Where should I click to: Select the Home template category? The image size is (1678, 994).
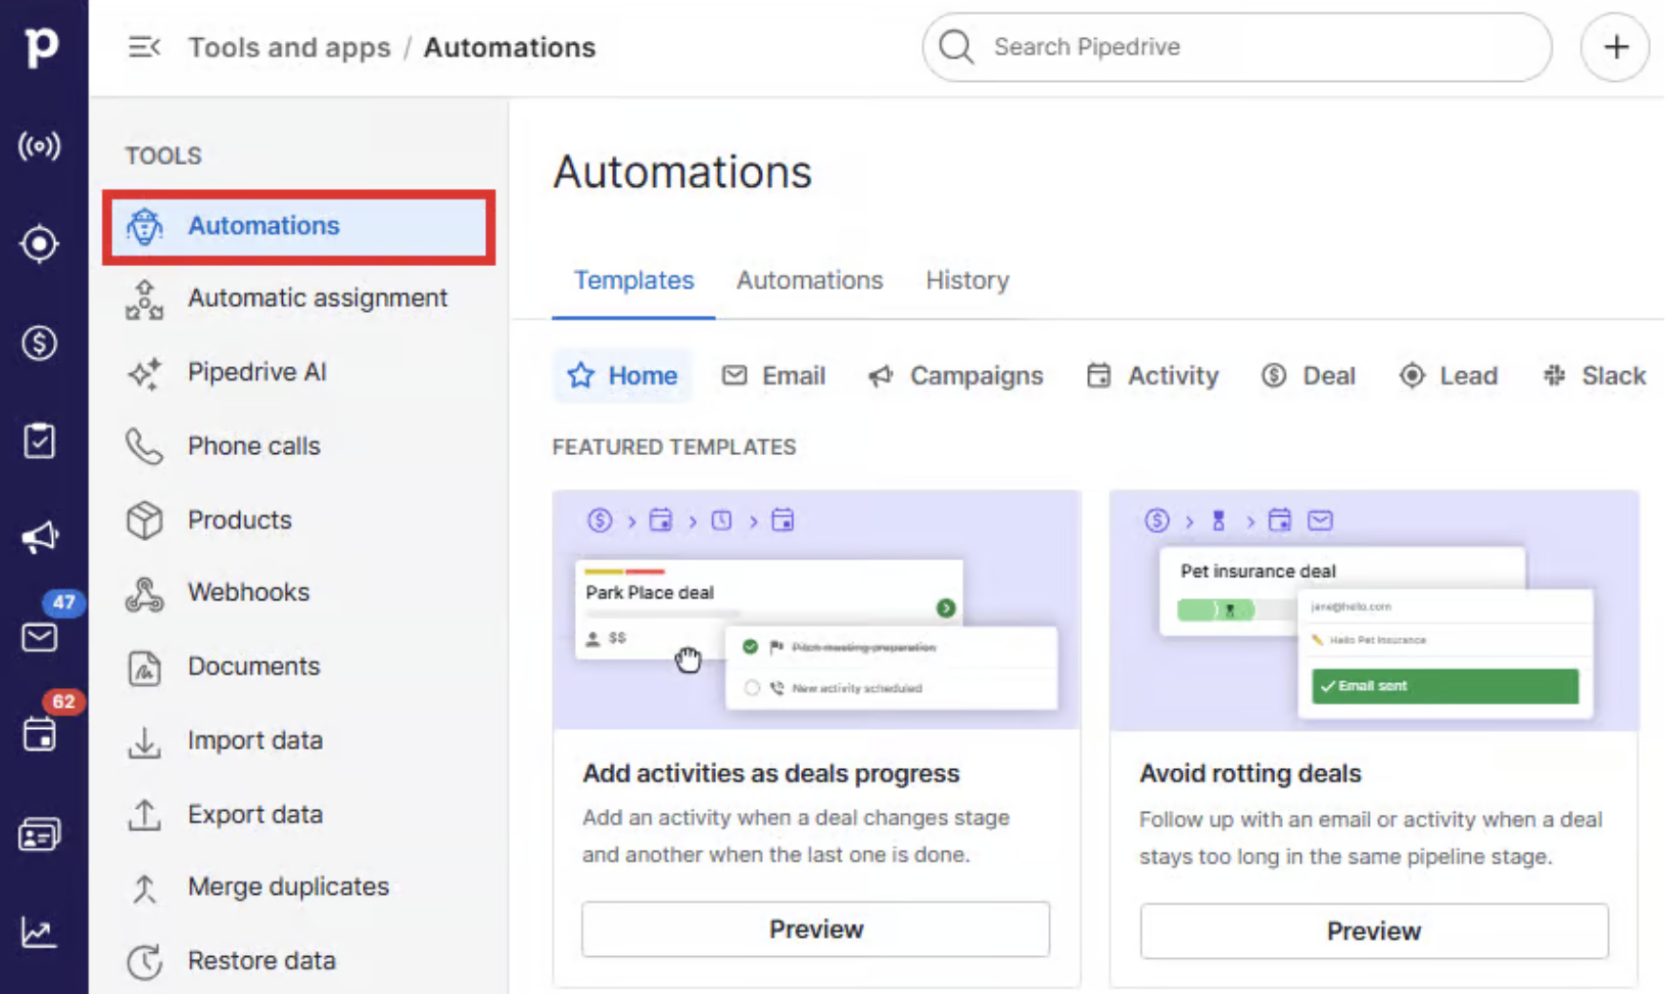click(x=623, y=376)
